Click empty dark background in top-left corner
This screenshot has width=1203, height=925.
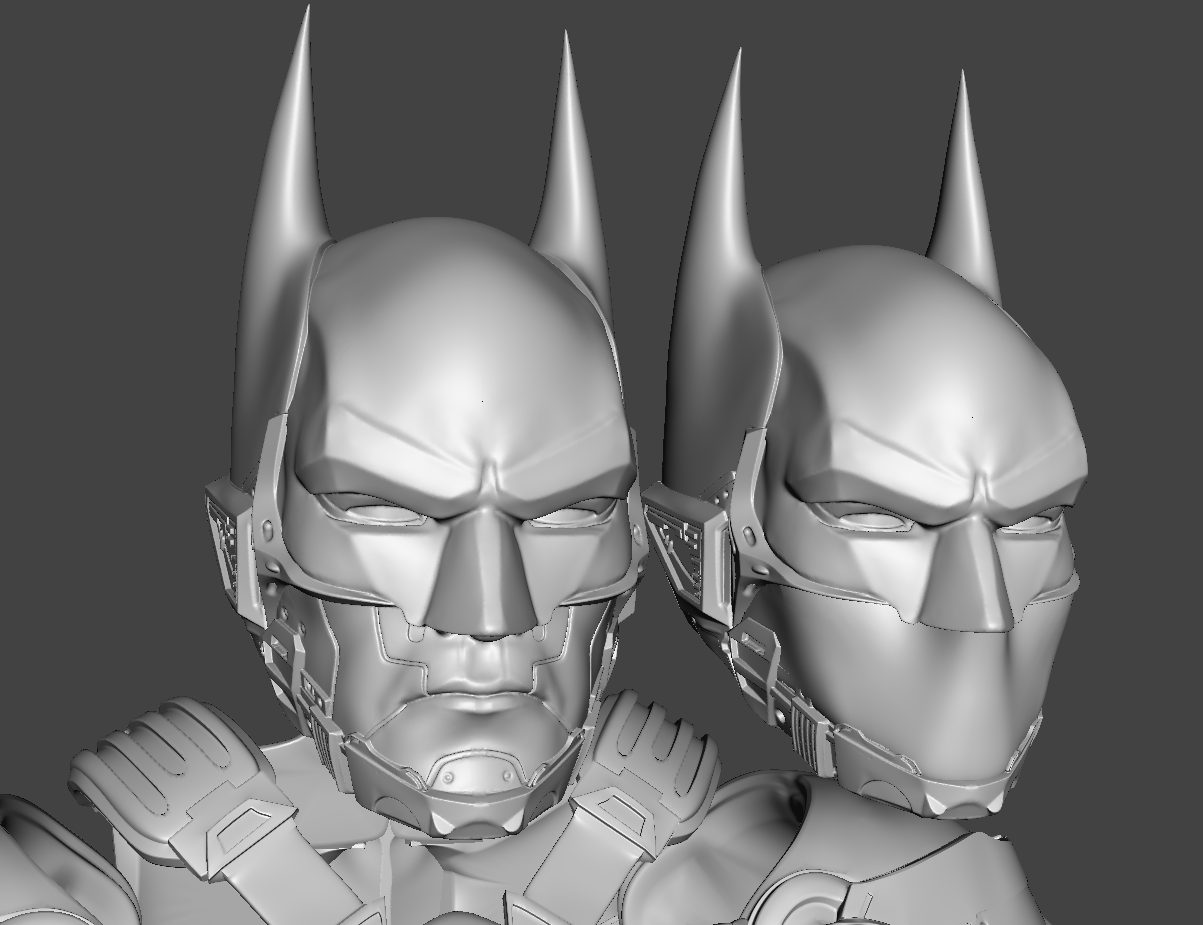point(80,80)
